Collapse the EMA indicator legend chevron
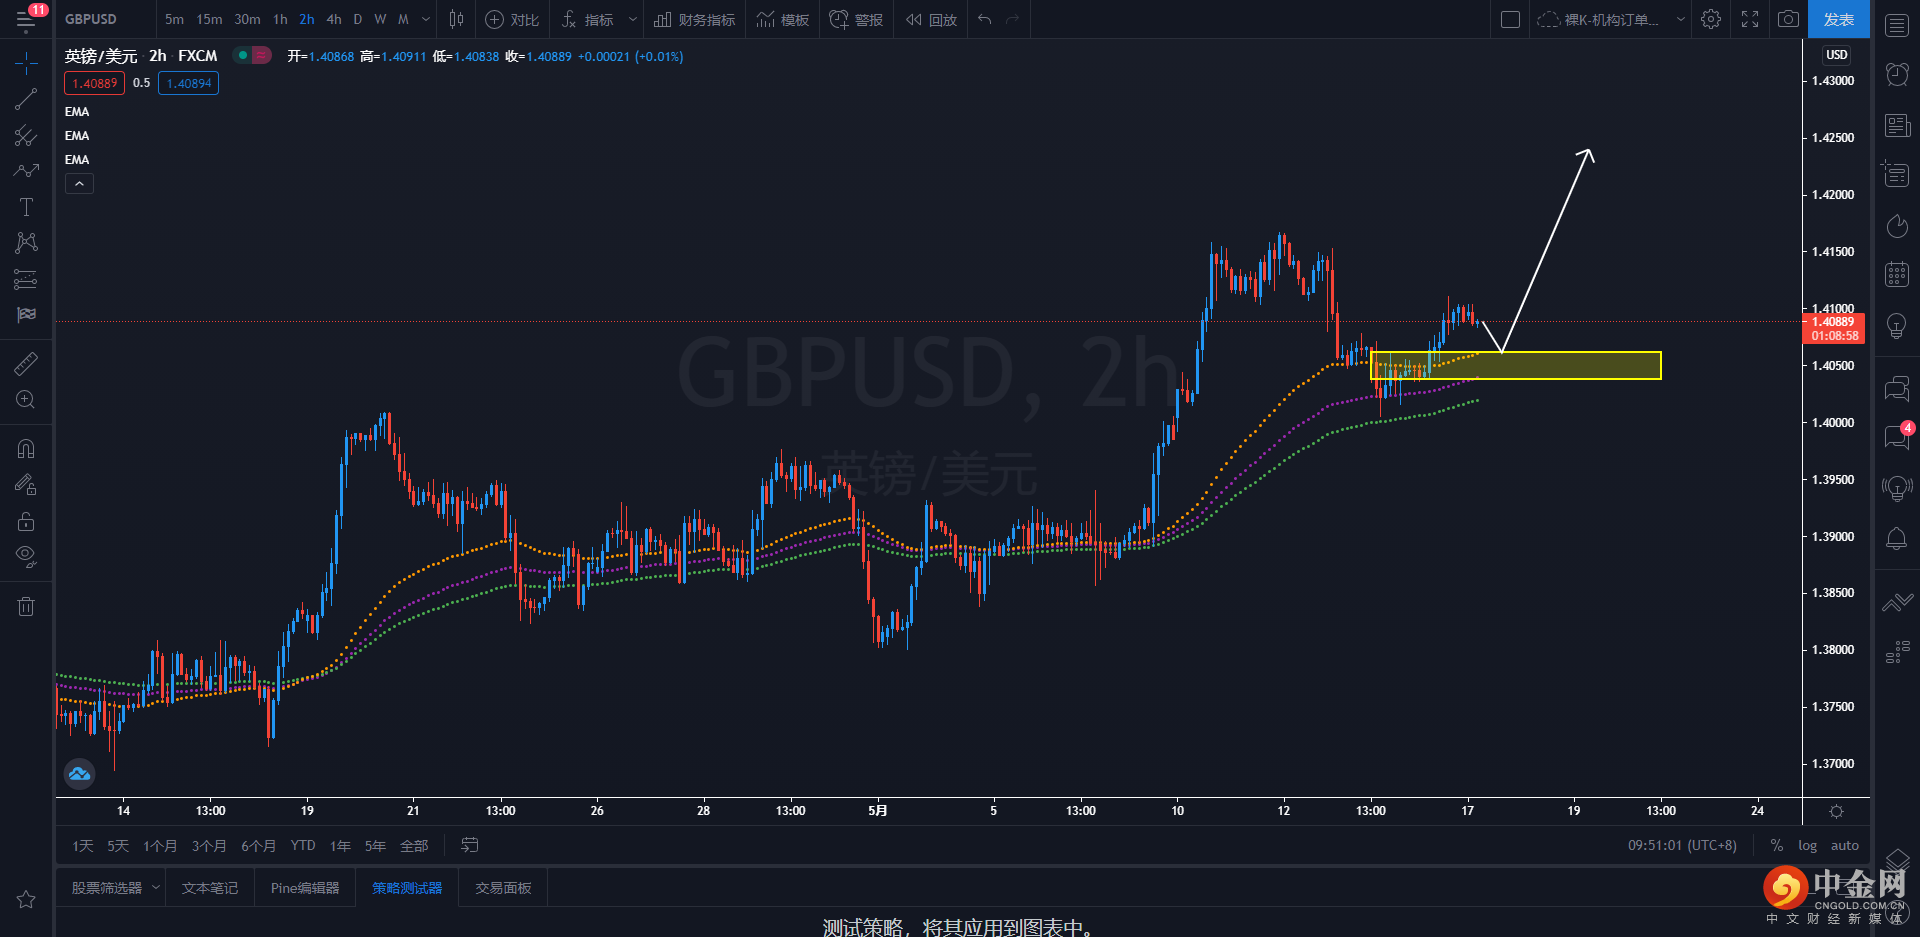The image size is (1920, 937). click(80, 184)
